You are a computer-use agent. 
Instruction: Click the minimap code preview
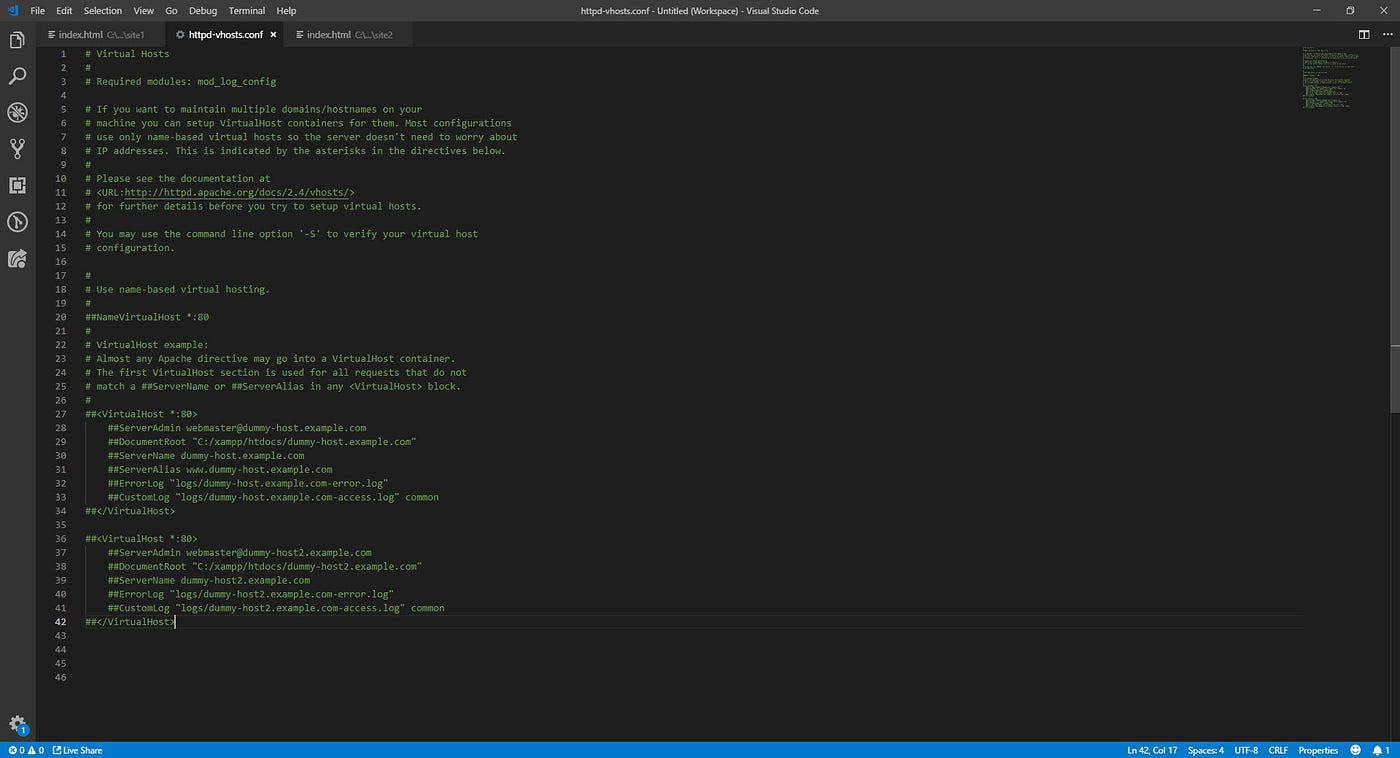1332,78
